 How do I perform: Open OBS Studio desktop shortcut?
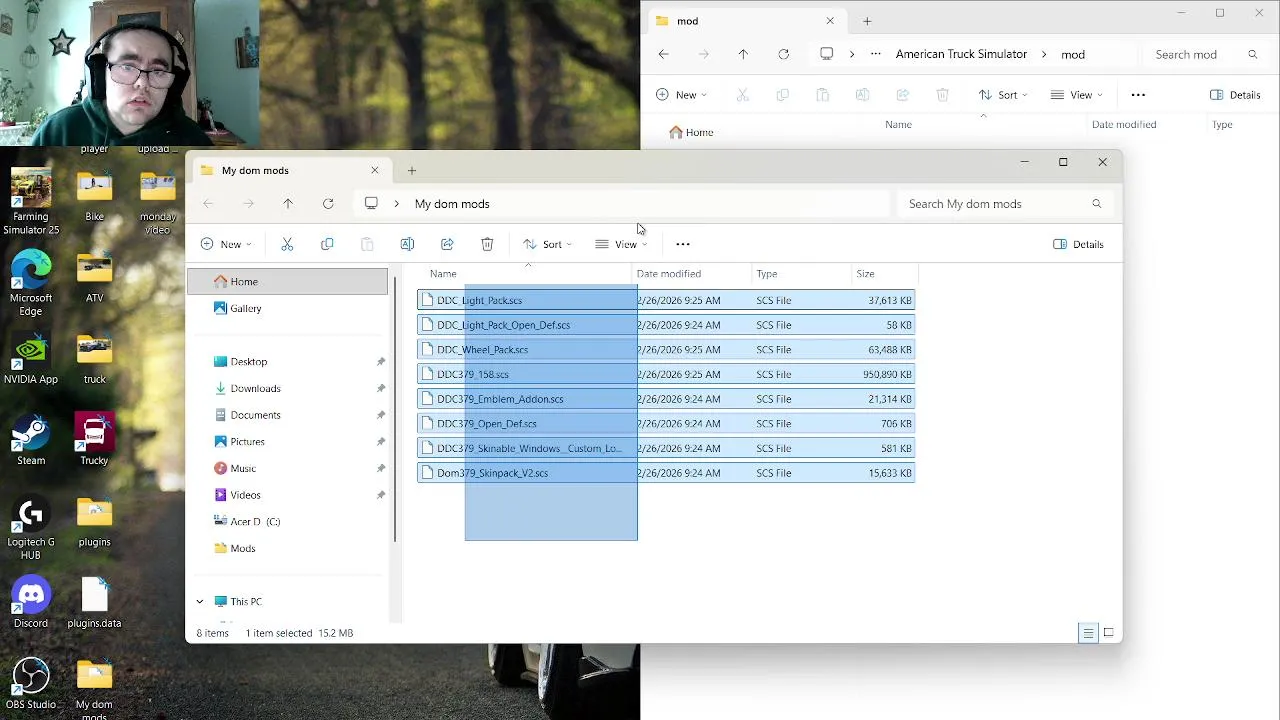31,684
